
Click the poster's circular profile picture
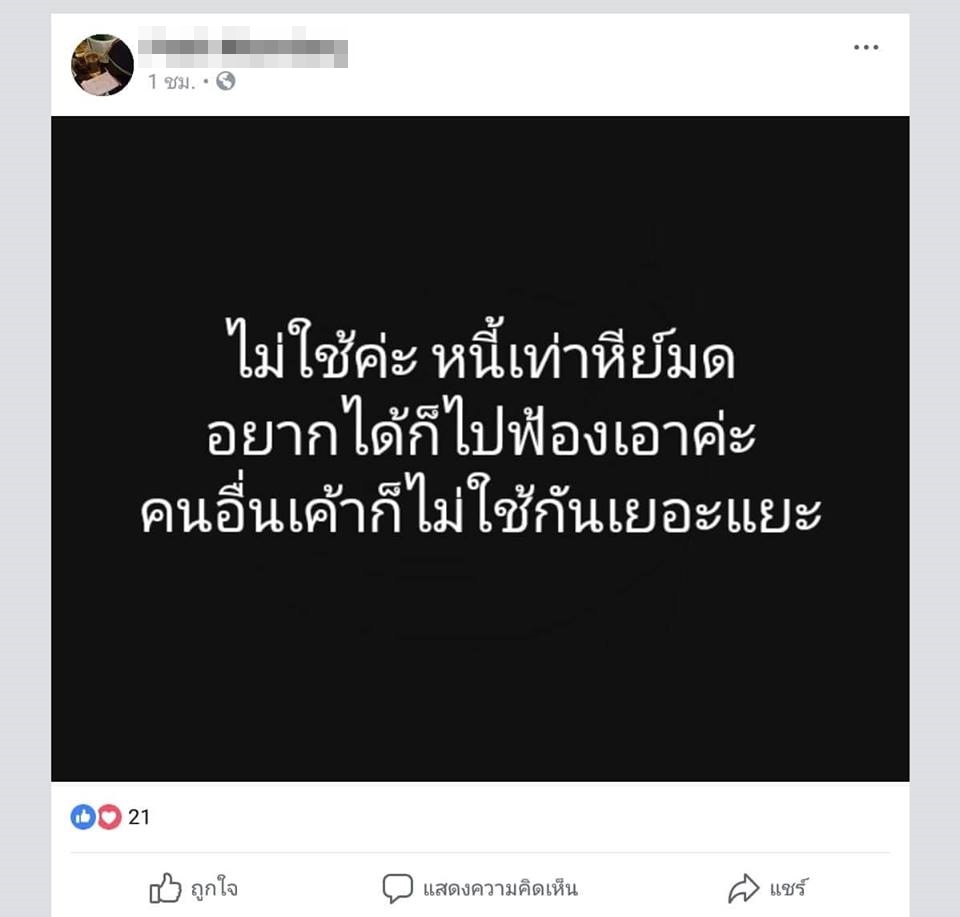(102, 65)
